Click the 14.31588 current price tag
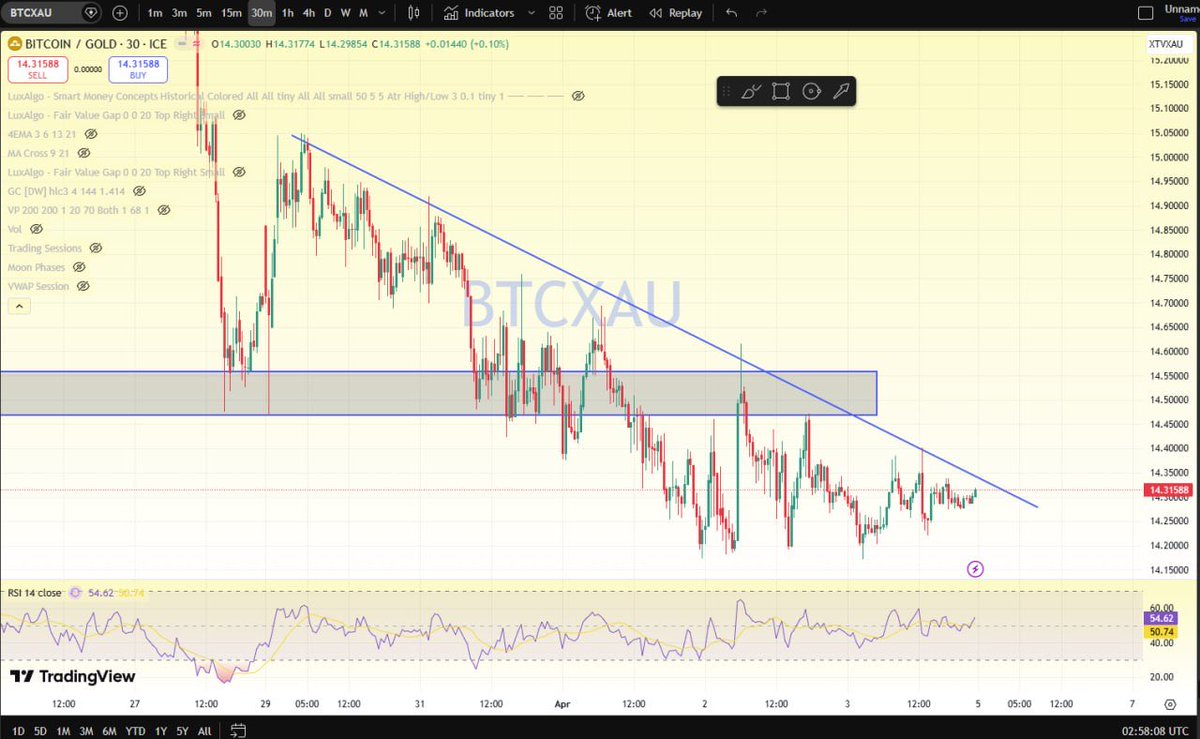 (1168, 490)
